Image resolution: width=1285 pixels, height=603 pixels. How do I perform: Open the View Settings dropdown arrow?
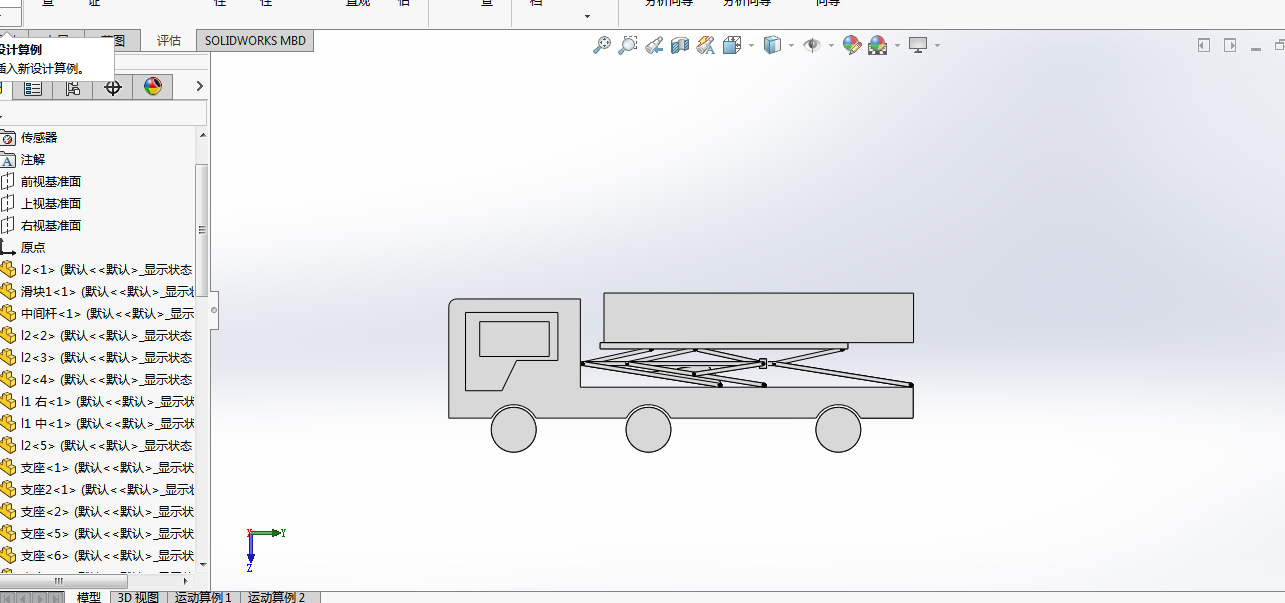937,45
